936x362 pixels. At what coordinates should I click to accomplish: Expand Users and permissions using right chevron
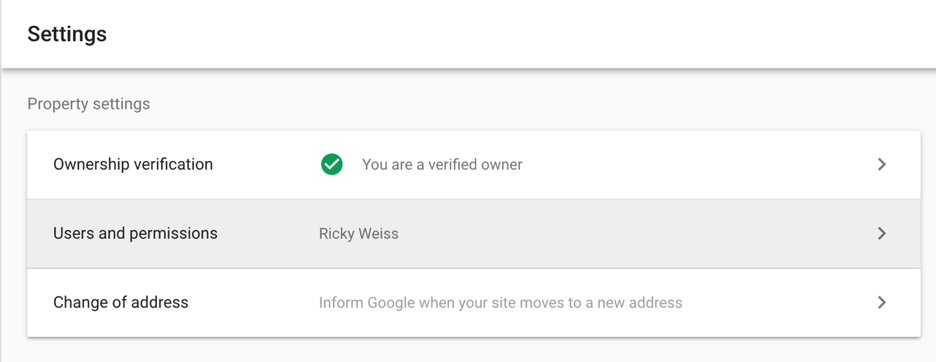882,234
